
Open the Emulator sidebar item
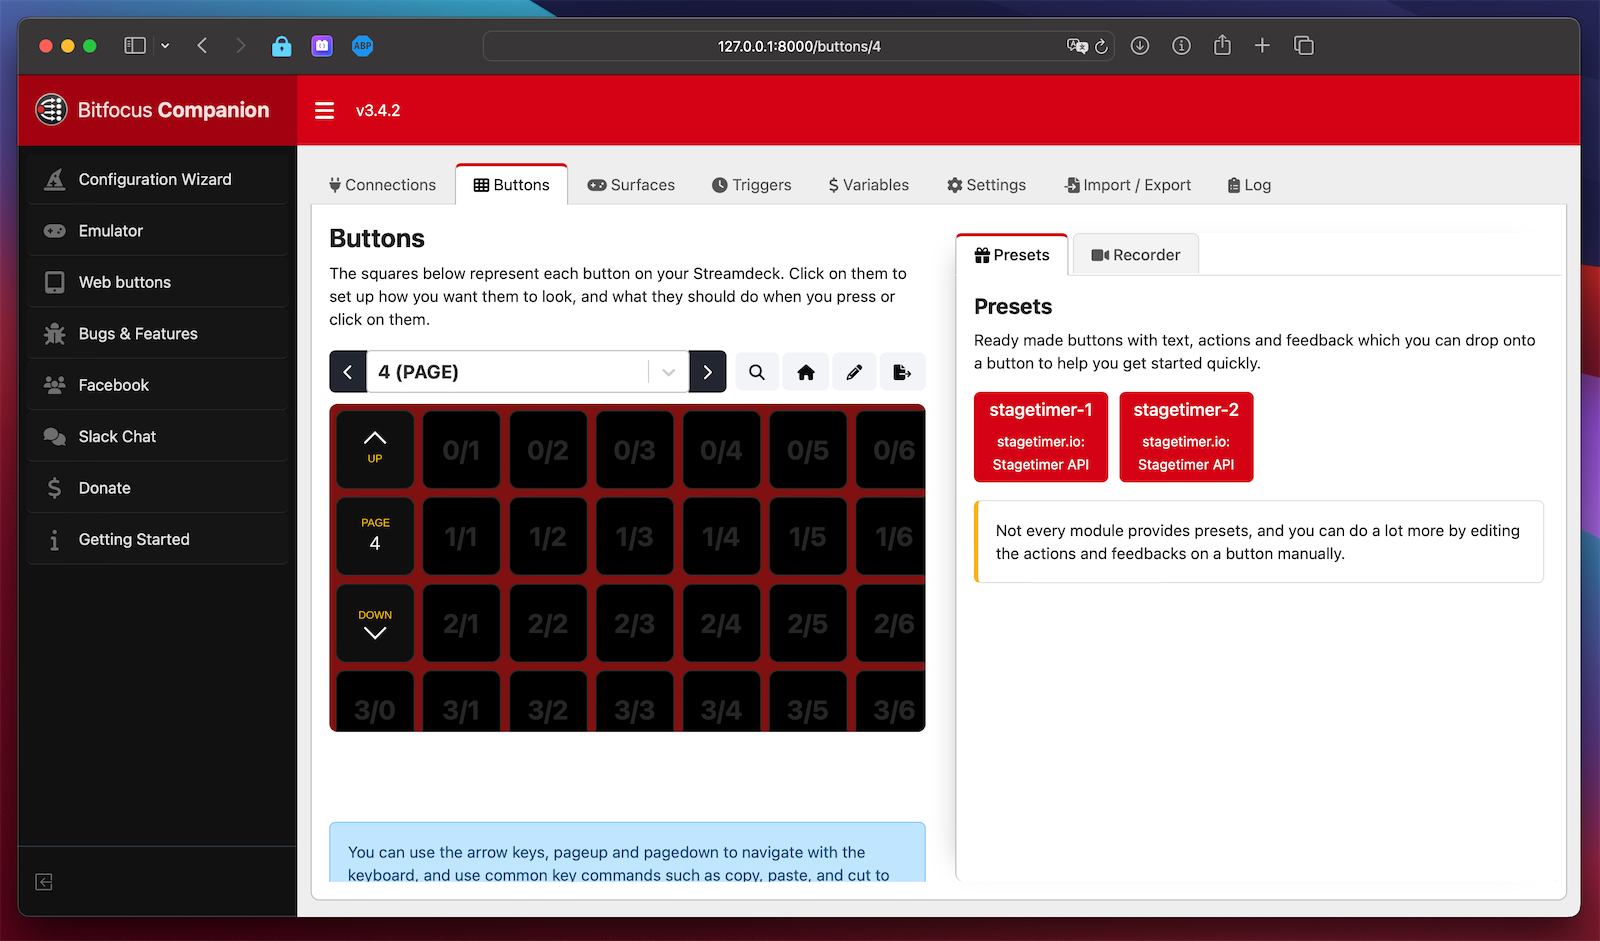coord(111,231)
